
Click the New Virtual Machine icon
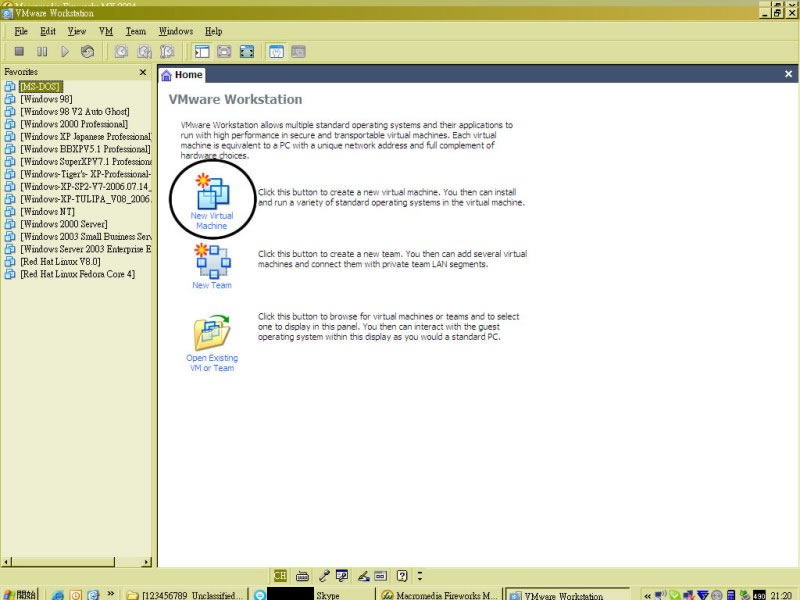pos(212,191)
